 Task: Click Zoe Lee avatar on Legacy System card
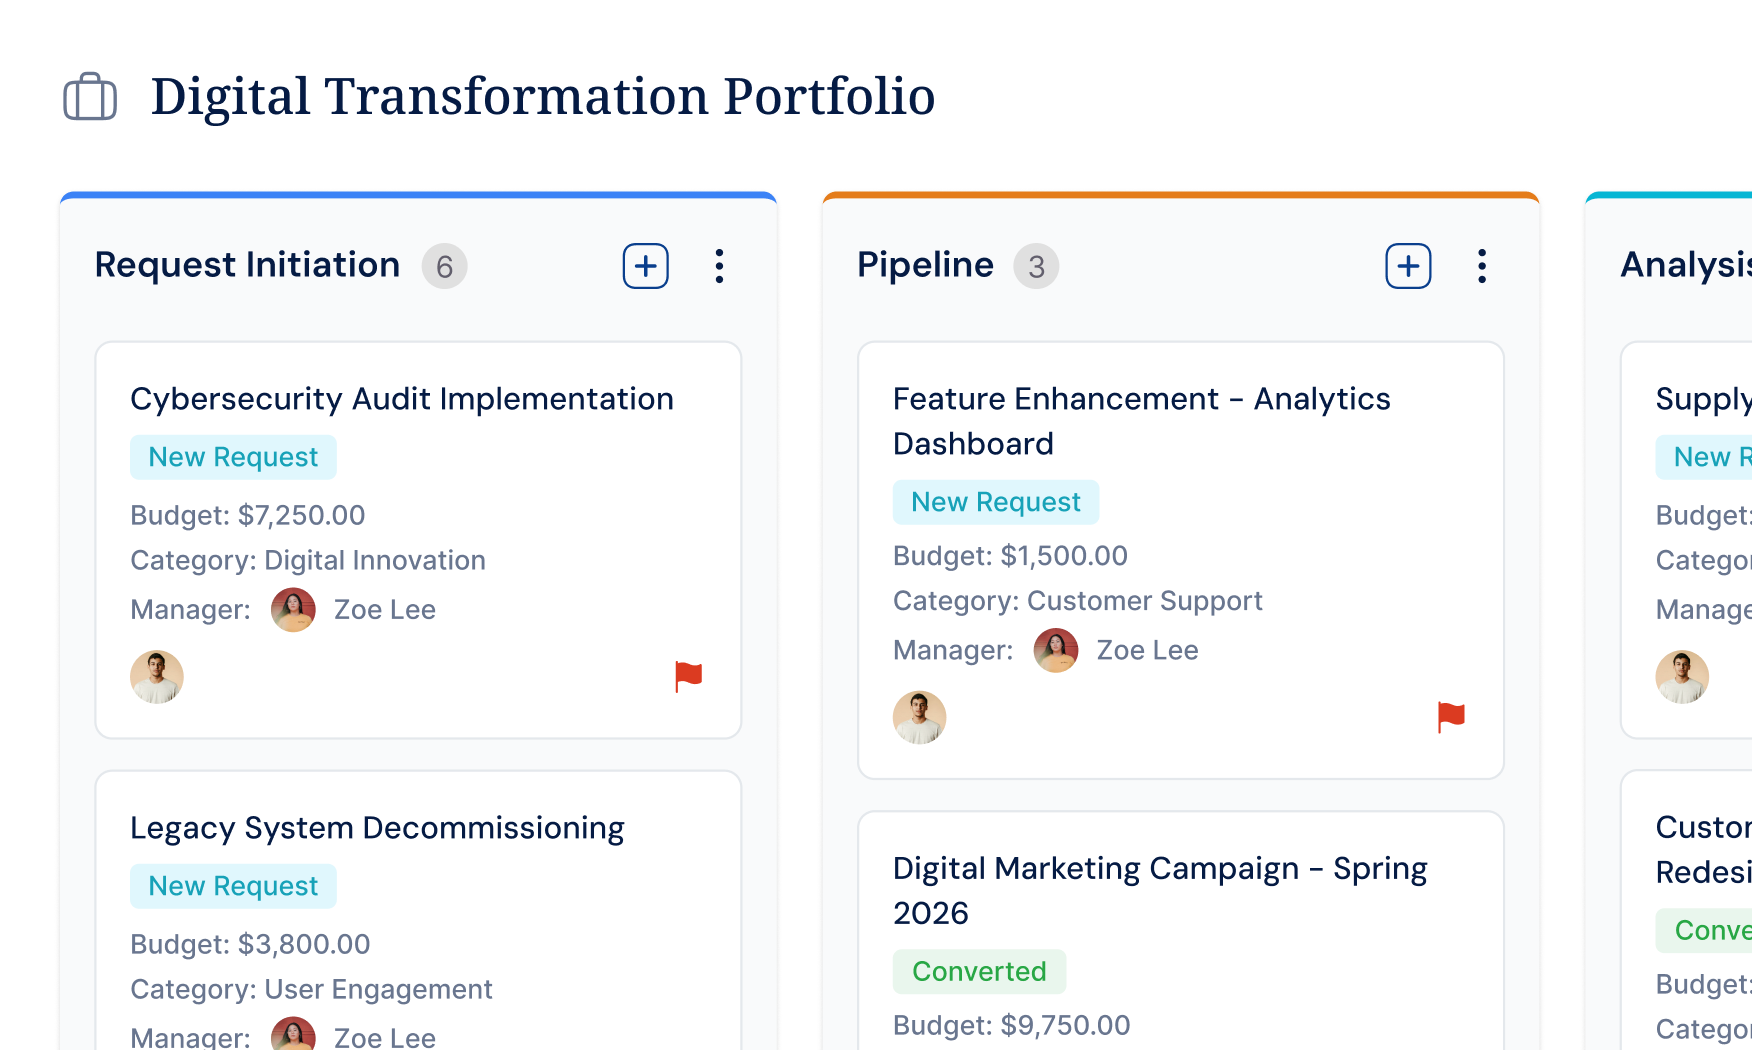(293, 1034)
